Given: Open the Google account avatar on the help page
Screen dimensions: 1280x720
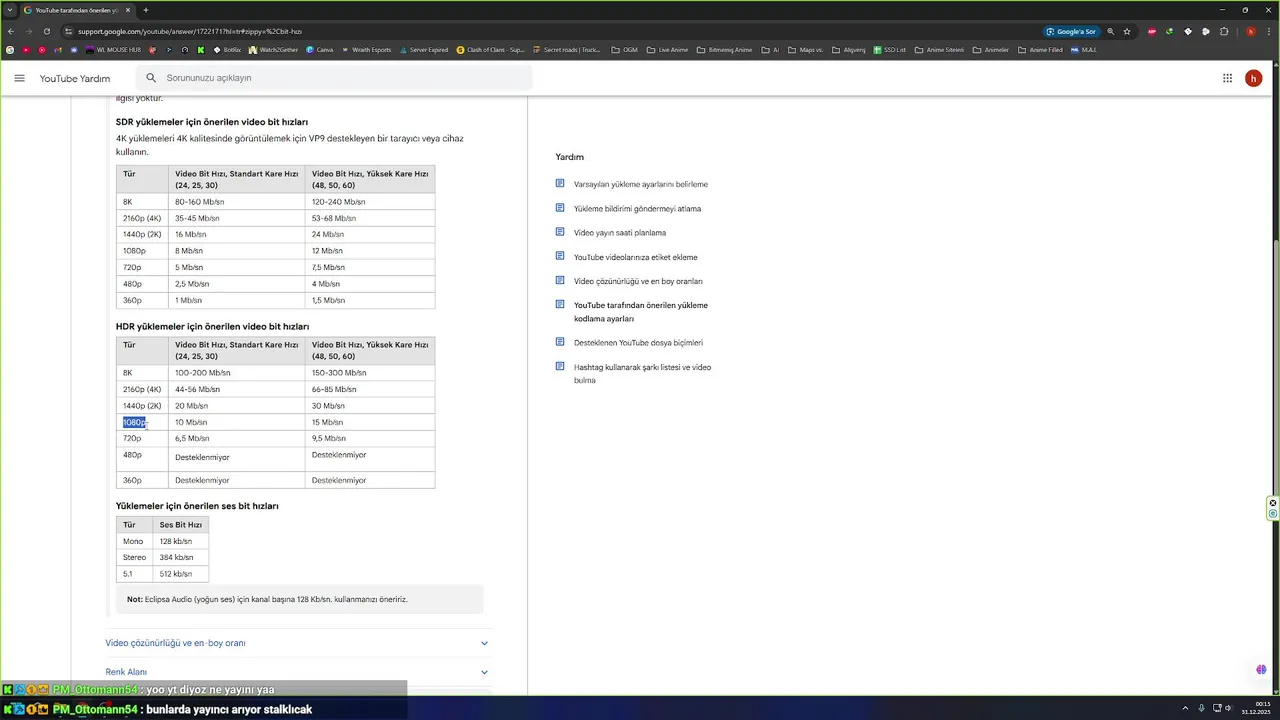Looking at the screenshot, I should click(1253, 78).
